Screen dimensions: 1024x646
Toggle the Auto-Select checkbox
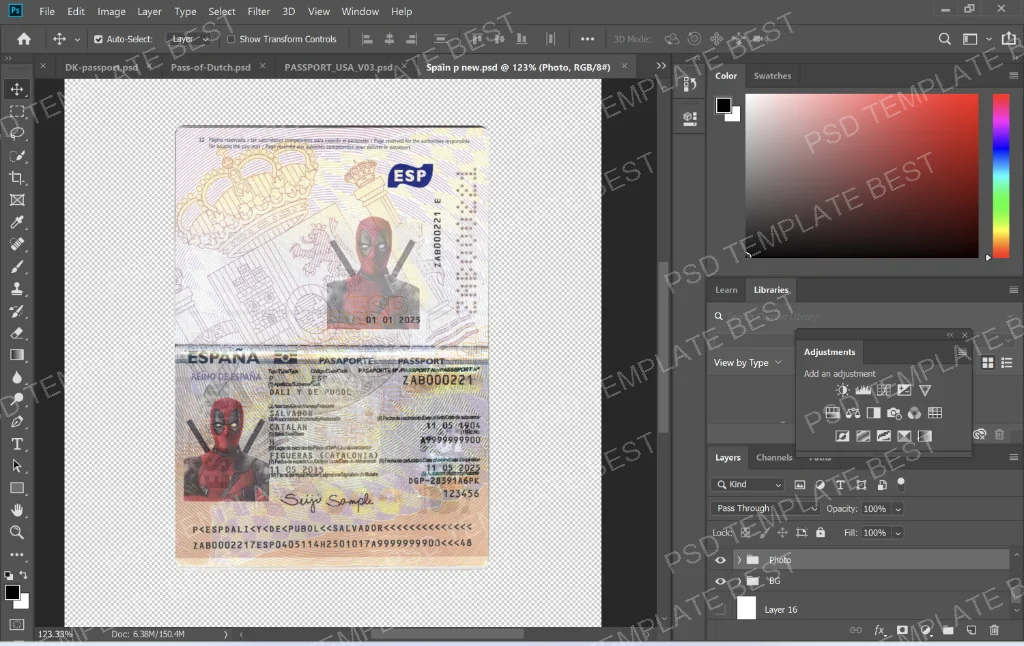click(98, 39)
